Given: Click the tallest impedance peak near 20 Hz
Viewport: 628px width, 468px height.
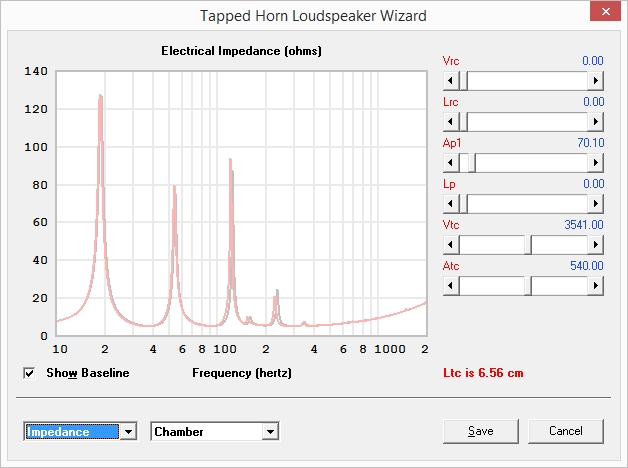Looking at the screenshot, I should click(100, 96).
